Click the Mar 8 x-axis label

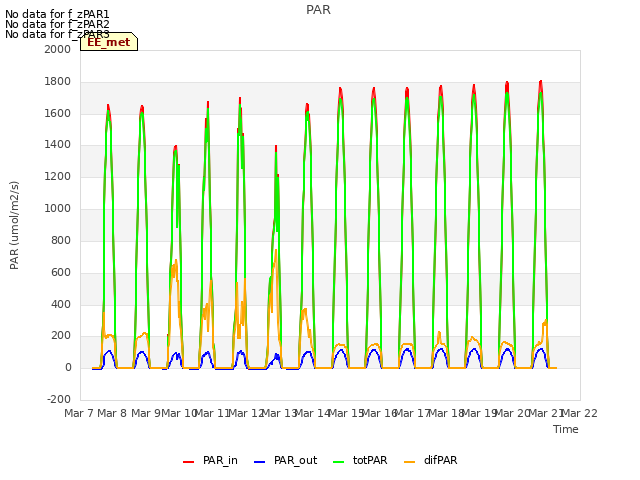[x=112, y=413]
